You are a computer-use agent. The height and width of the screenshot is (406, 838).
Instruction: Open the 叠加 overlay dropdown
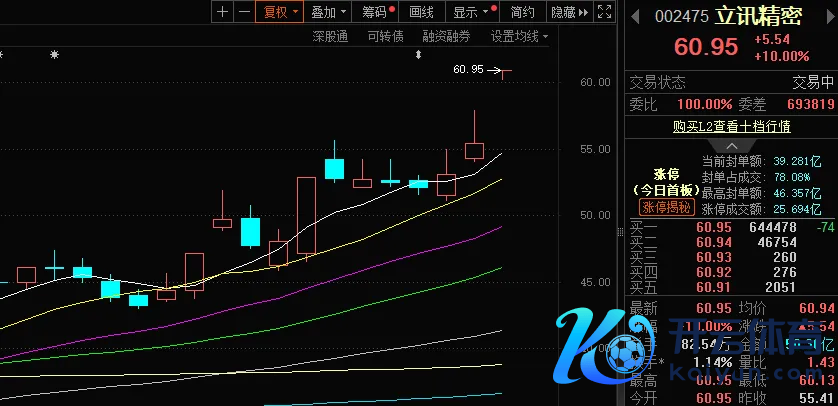pos(329,12)
